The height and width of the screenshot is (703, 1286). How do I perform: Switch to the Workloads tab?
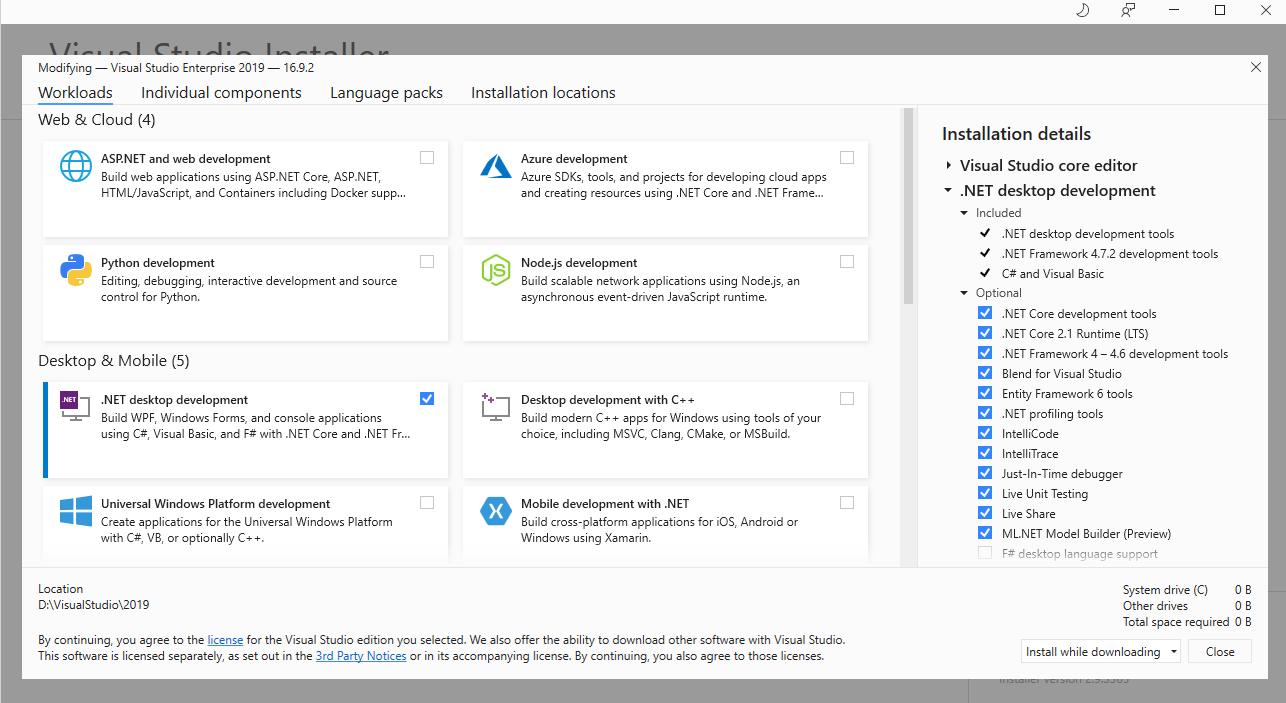(75, 93)
